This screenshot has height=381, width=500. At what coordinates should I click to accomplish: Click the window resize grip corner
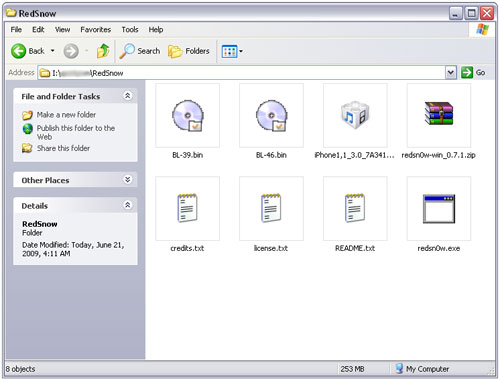tap(491, 372)
